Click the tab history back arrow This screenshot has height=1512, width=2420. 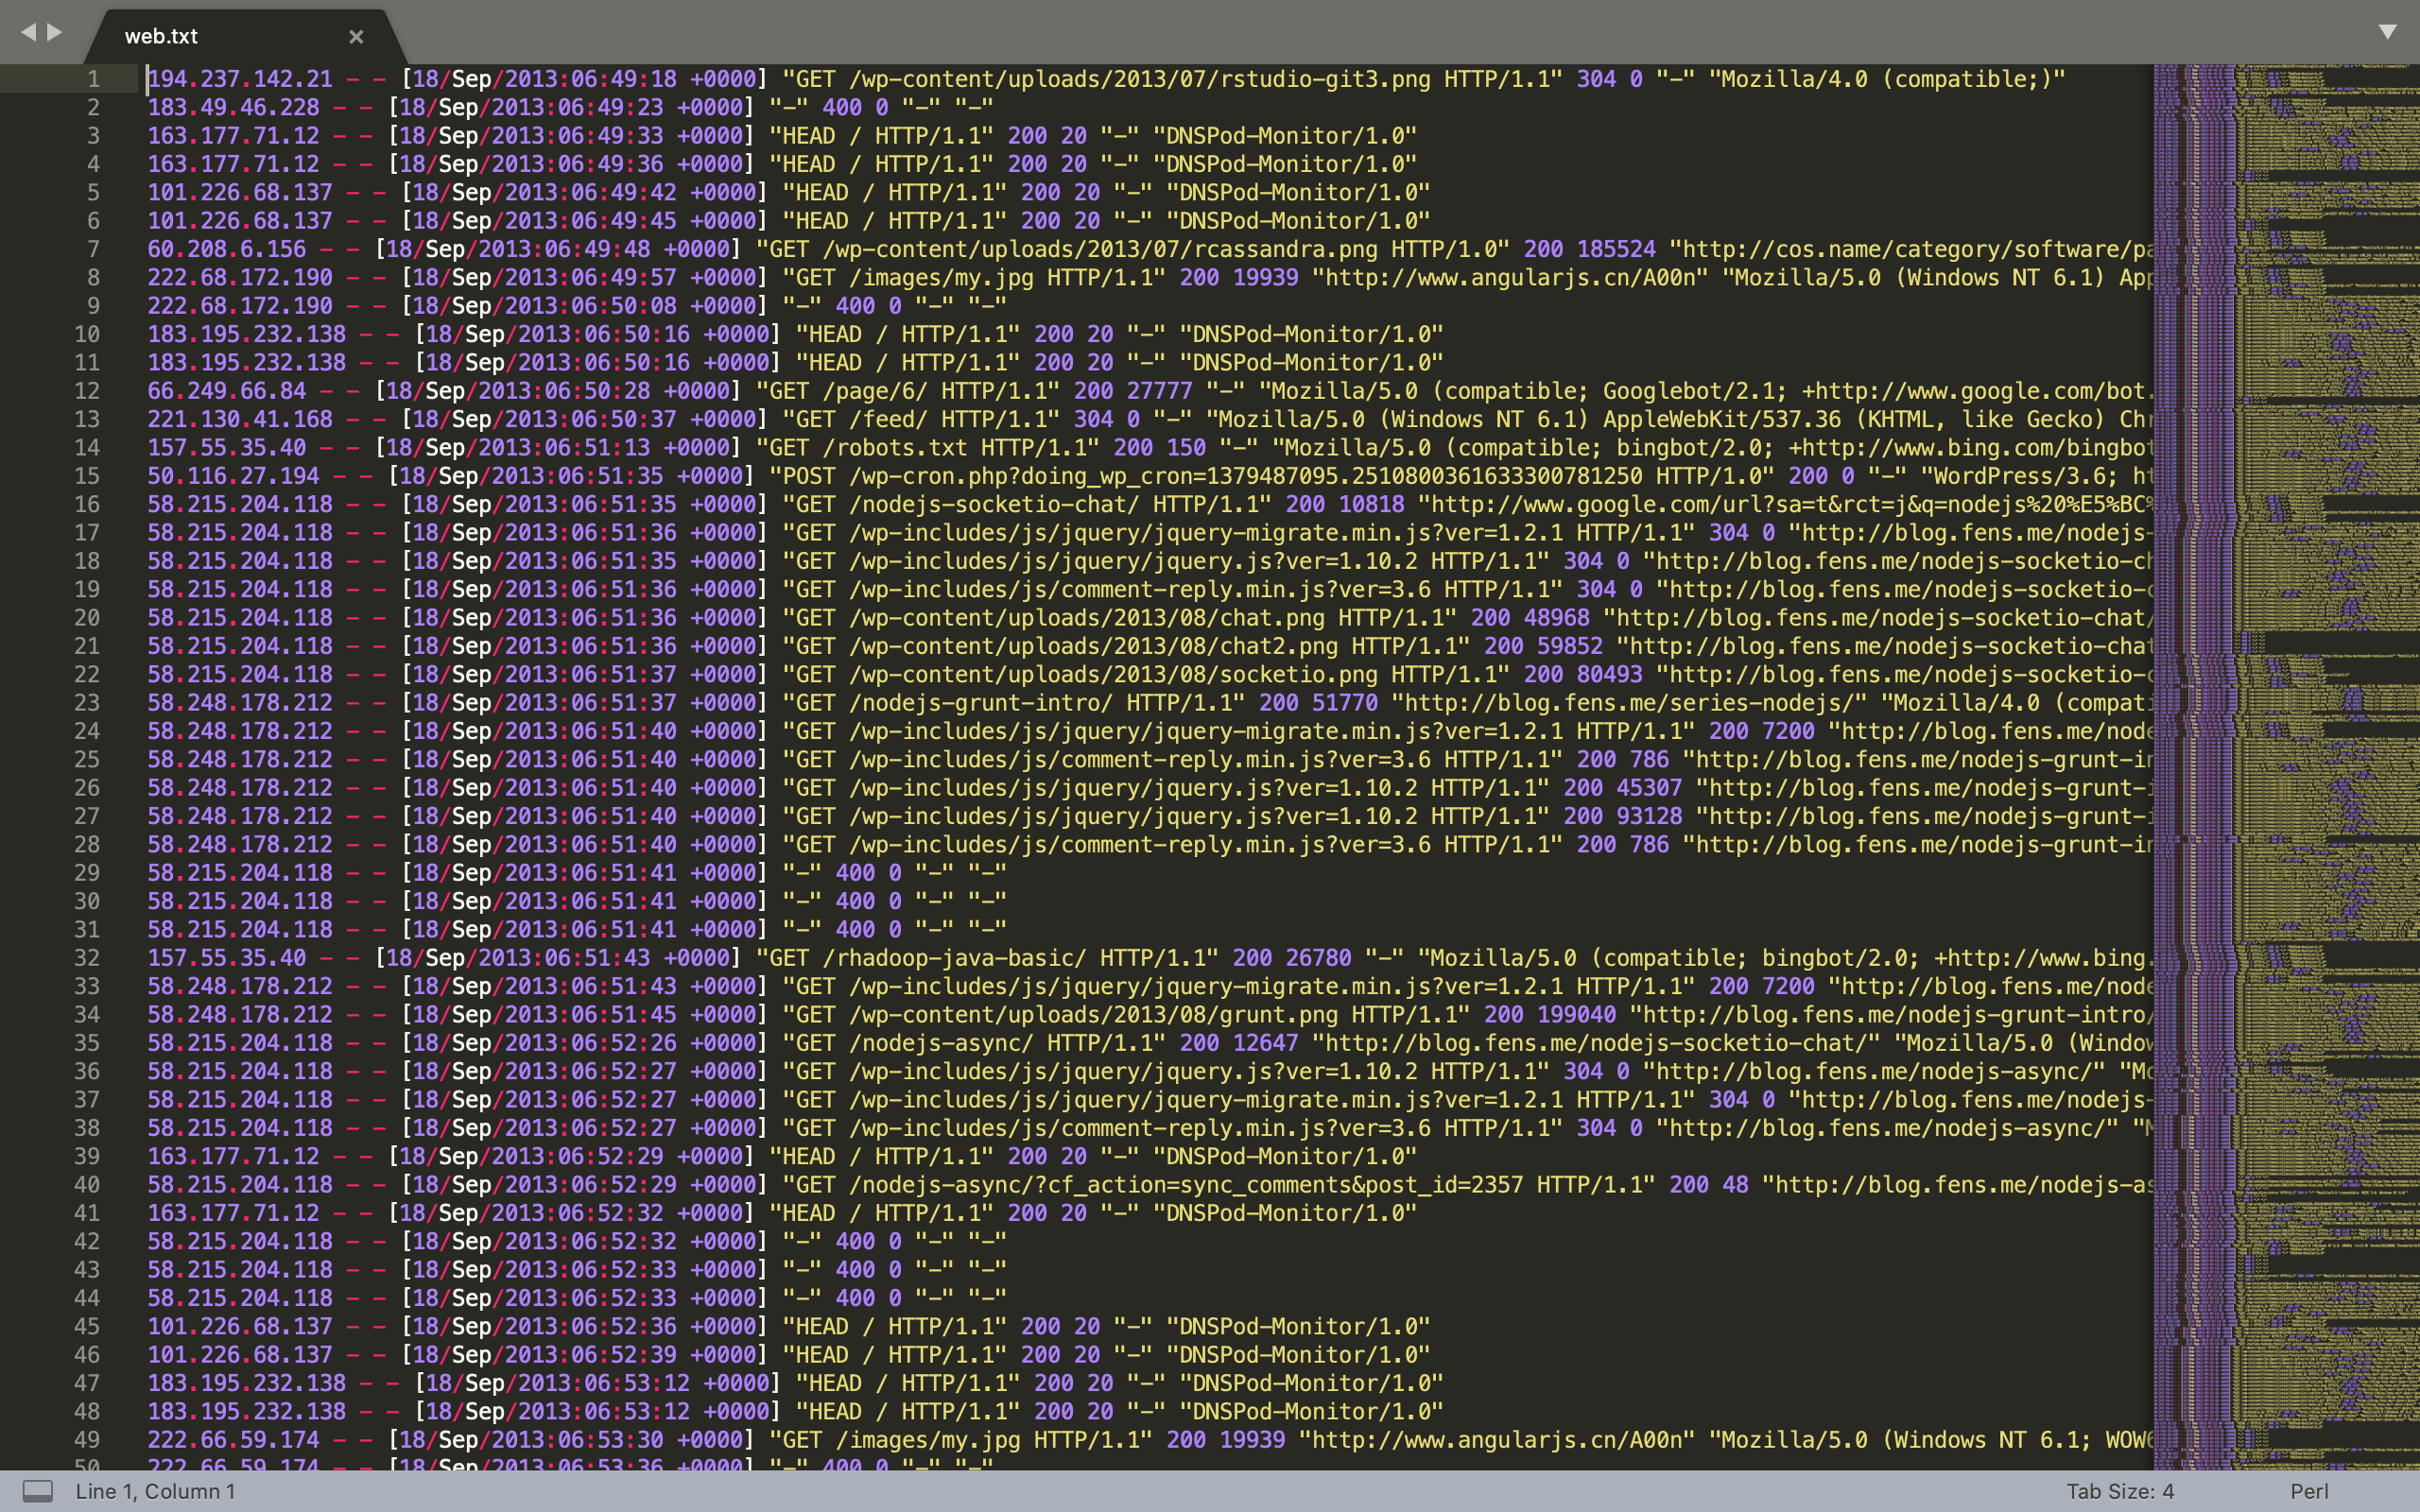(x=28, y=33)
